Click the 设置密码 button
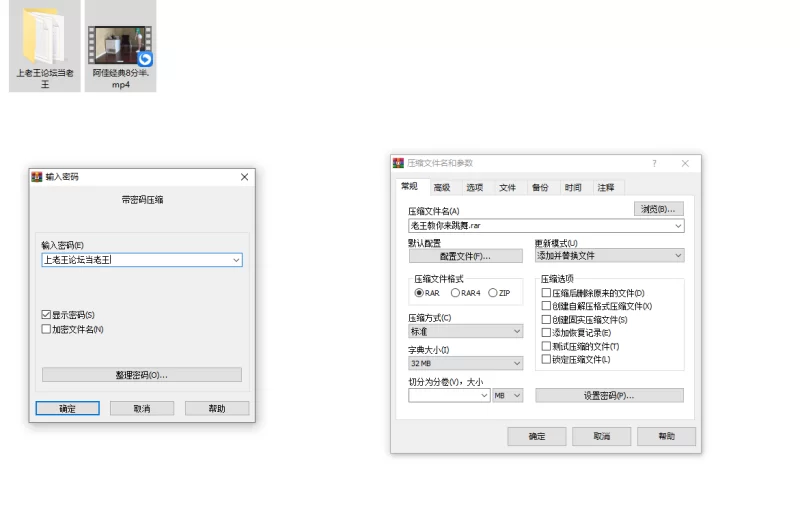800x511 pixels. point(609,396)
